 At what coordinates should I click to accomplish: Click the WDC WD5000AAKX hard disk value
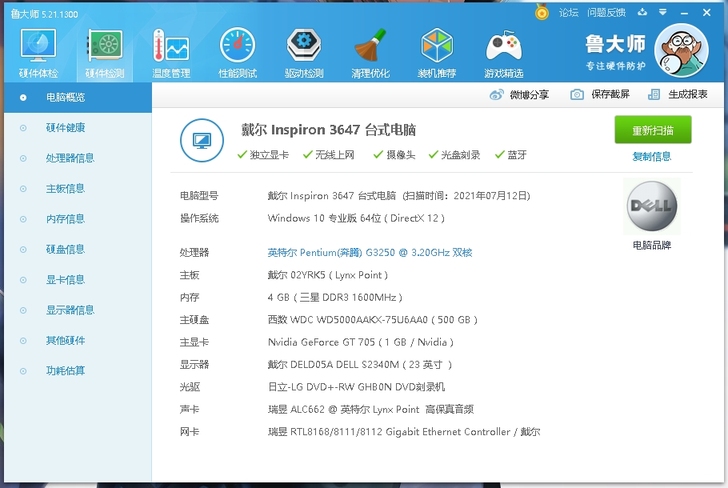click(372, 319)
